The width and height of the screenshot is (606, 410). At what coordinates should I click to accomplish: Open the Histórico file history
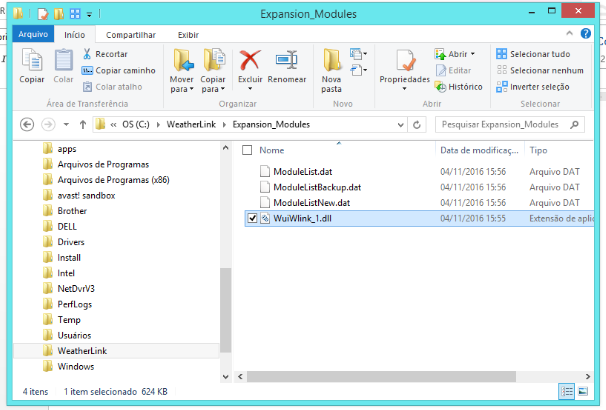coord(459,87)
